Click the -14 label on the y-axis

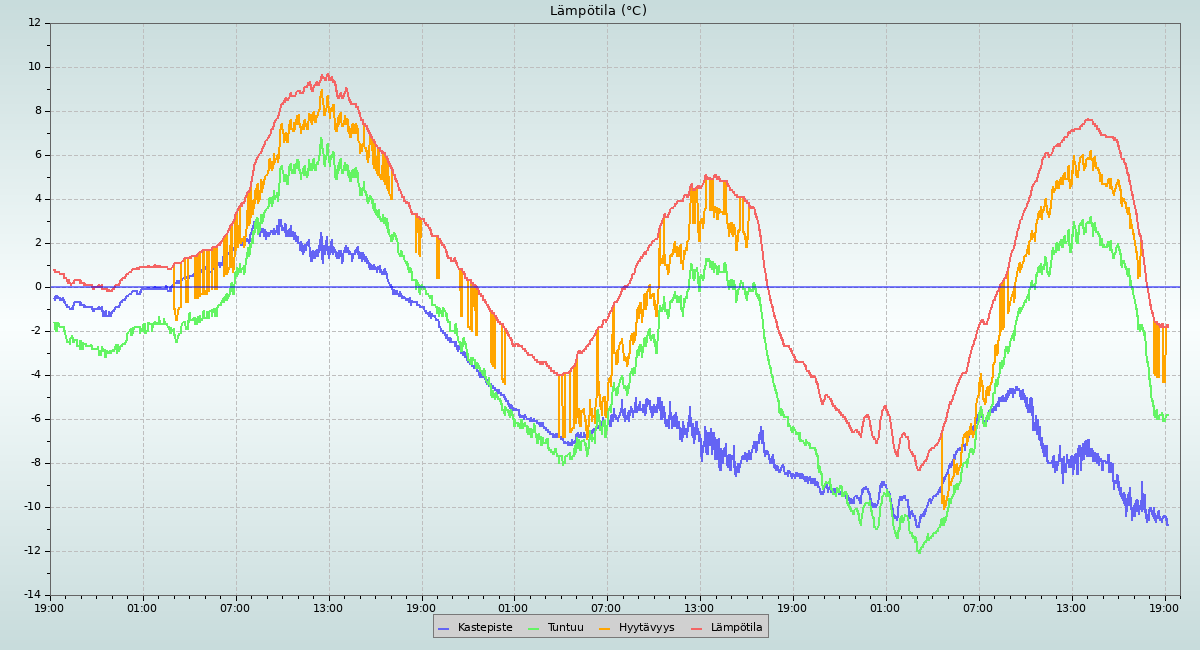coord(33,595)
